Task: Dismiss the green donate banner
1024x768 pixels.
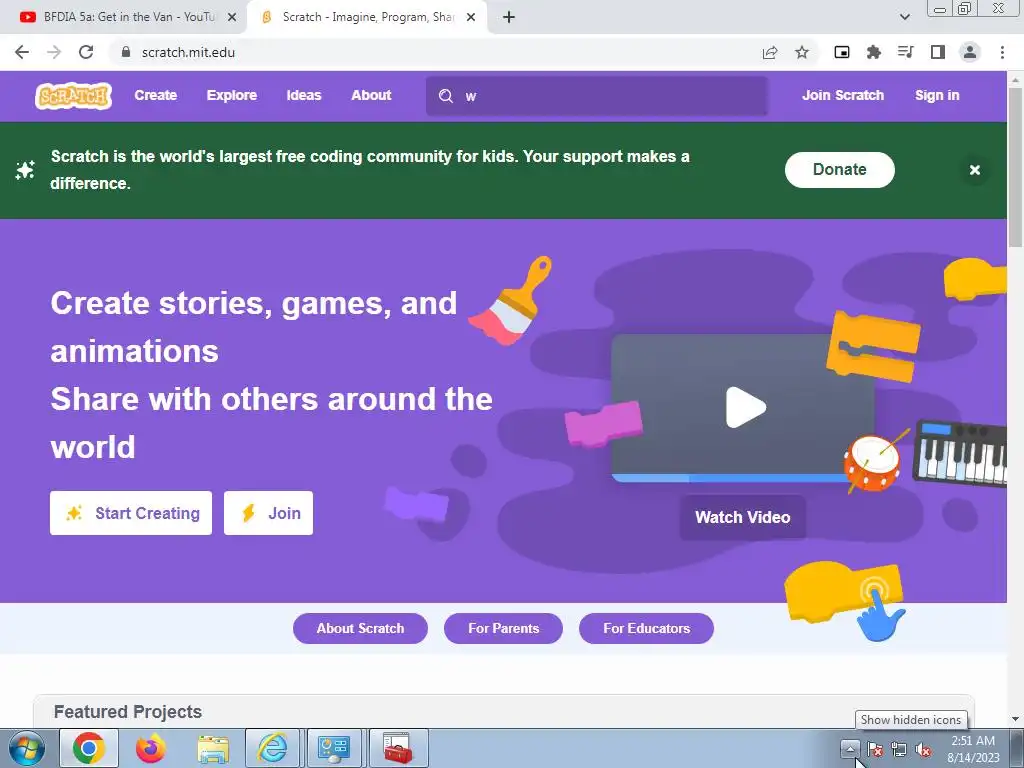Action: tap(974, 170)
